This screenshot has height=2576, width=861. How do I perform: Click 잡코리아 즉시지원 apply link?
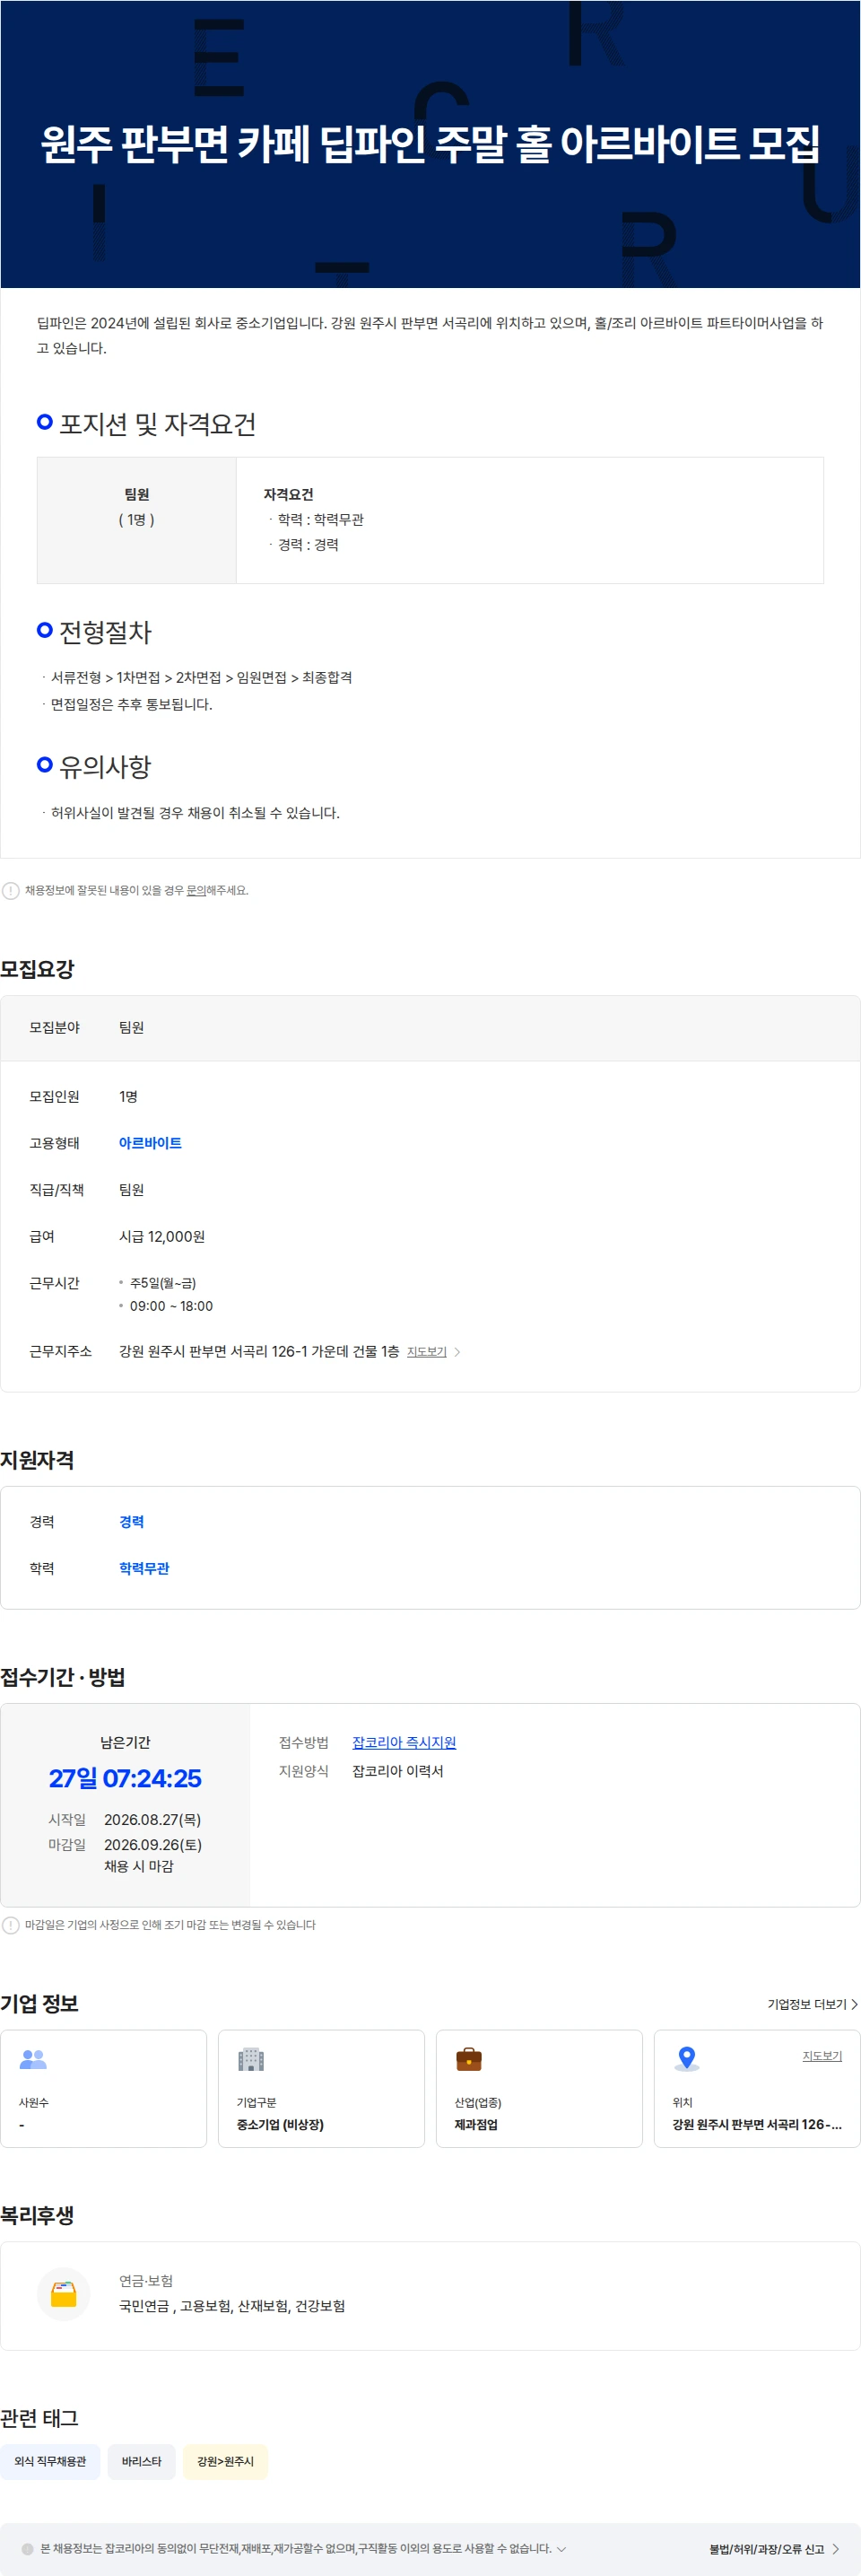pos(404,1742)
